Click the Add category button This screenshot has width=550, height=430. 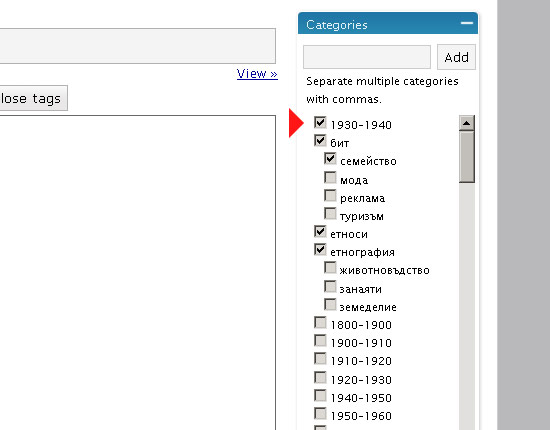tap(456, 57)
